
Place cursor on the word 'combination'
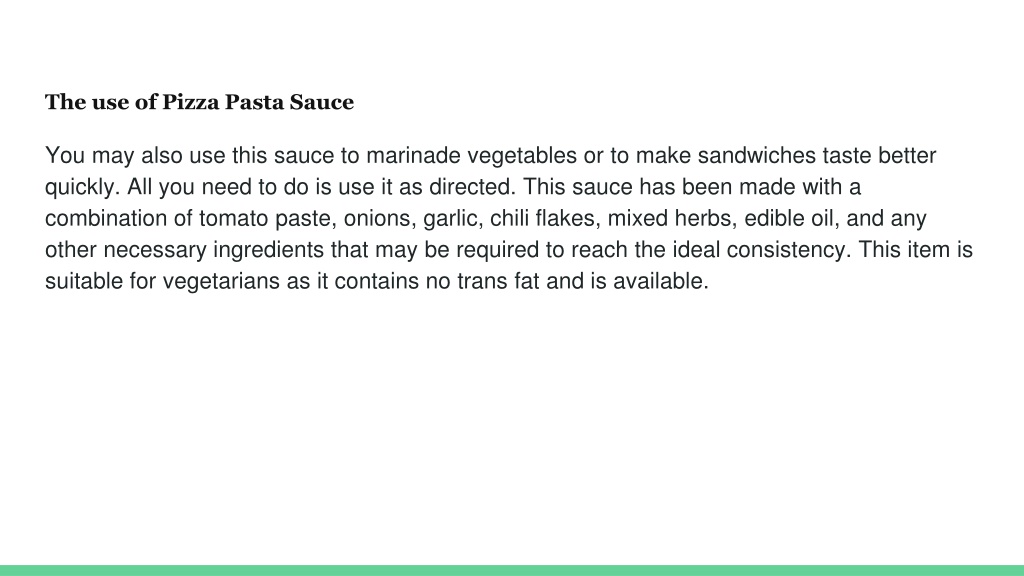106,218
